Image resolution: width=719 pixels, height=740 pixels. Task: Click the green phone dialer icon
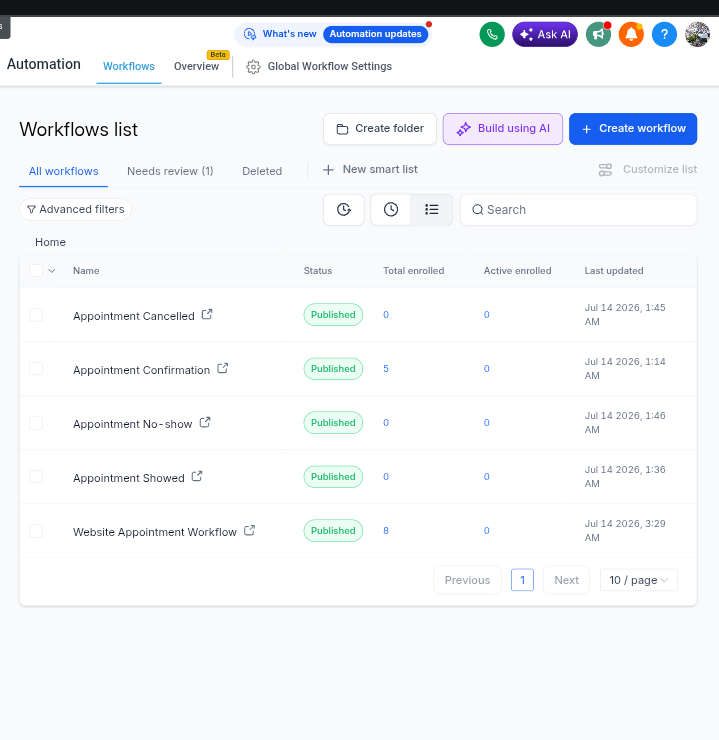tap(492, 34)
